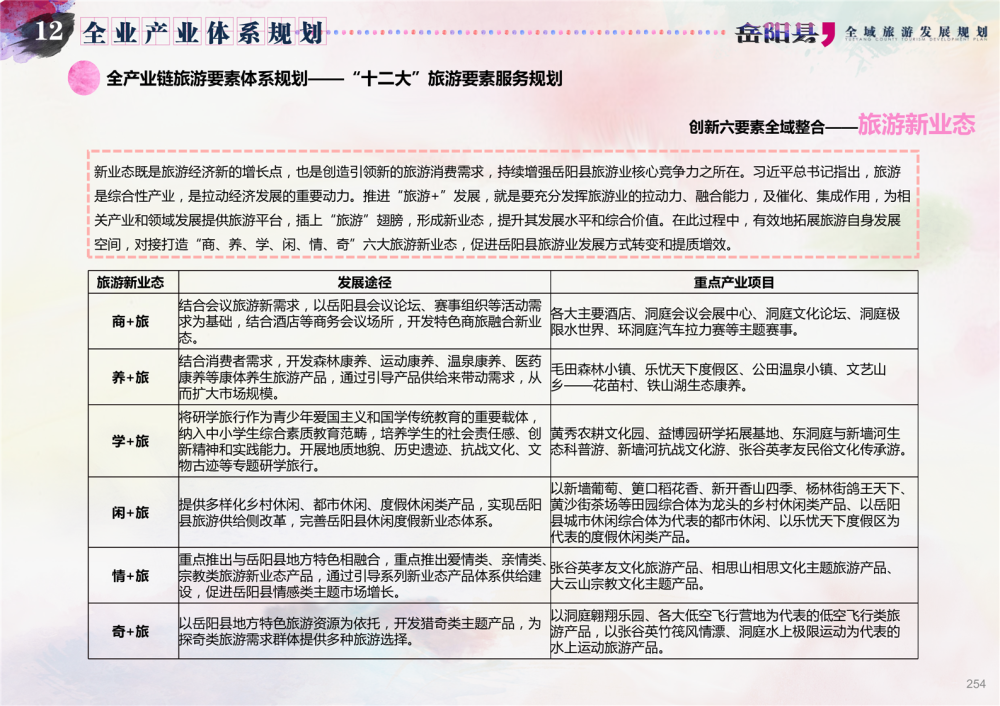The width and height of the screenshot is (1000, 706).
Task: Click the 重点产业项目 column header
Action: pyautogui.click(x=733, y=283)
